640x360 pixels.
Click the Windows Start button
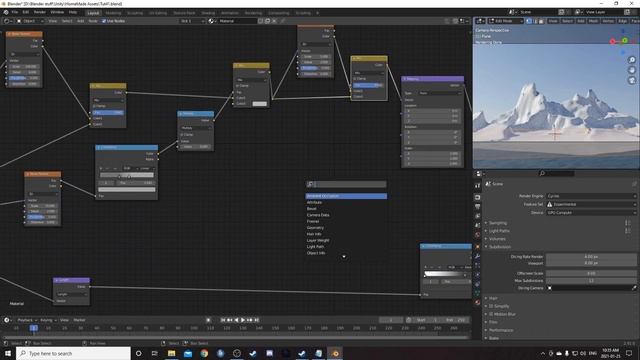(7, 353)
